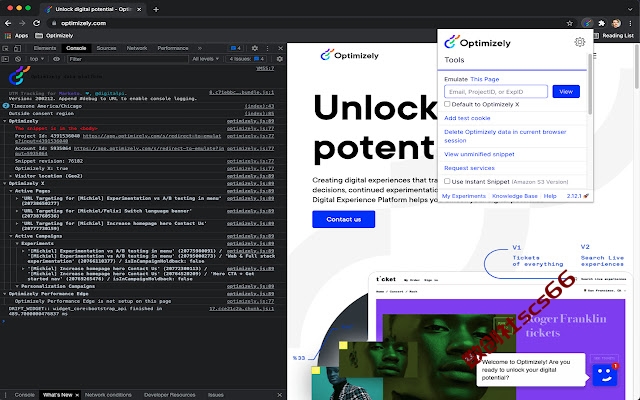Open the top JavaScript context dropdown
Screen dimensions: 640x400
pos(36,59)
